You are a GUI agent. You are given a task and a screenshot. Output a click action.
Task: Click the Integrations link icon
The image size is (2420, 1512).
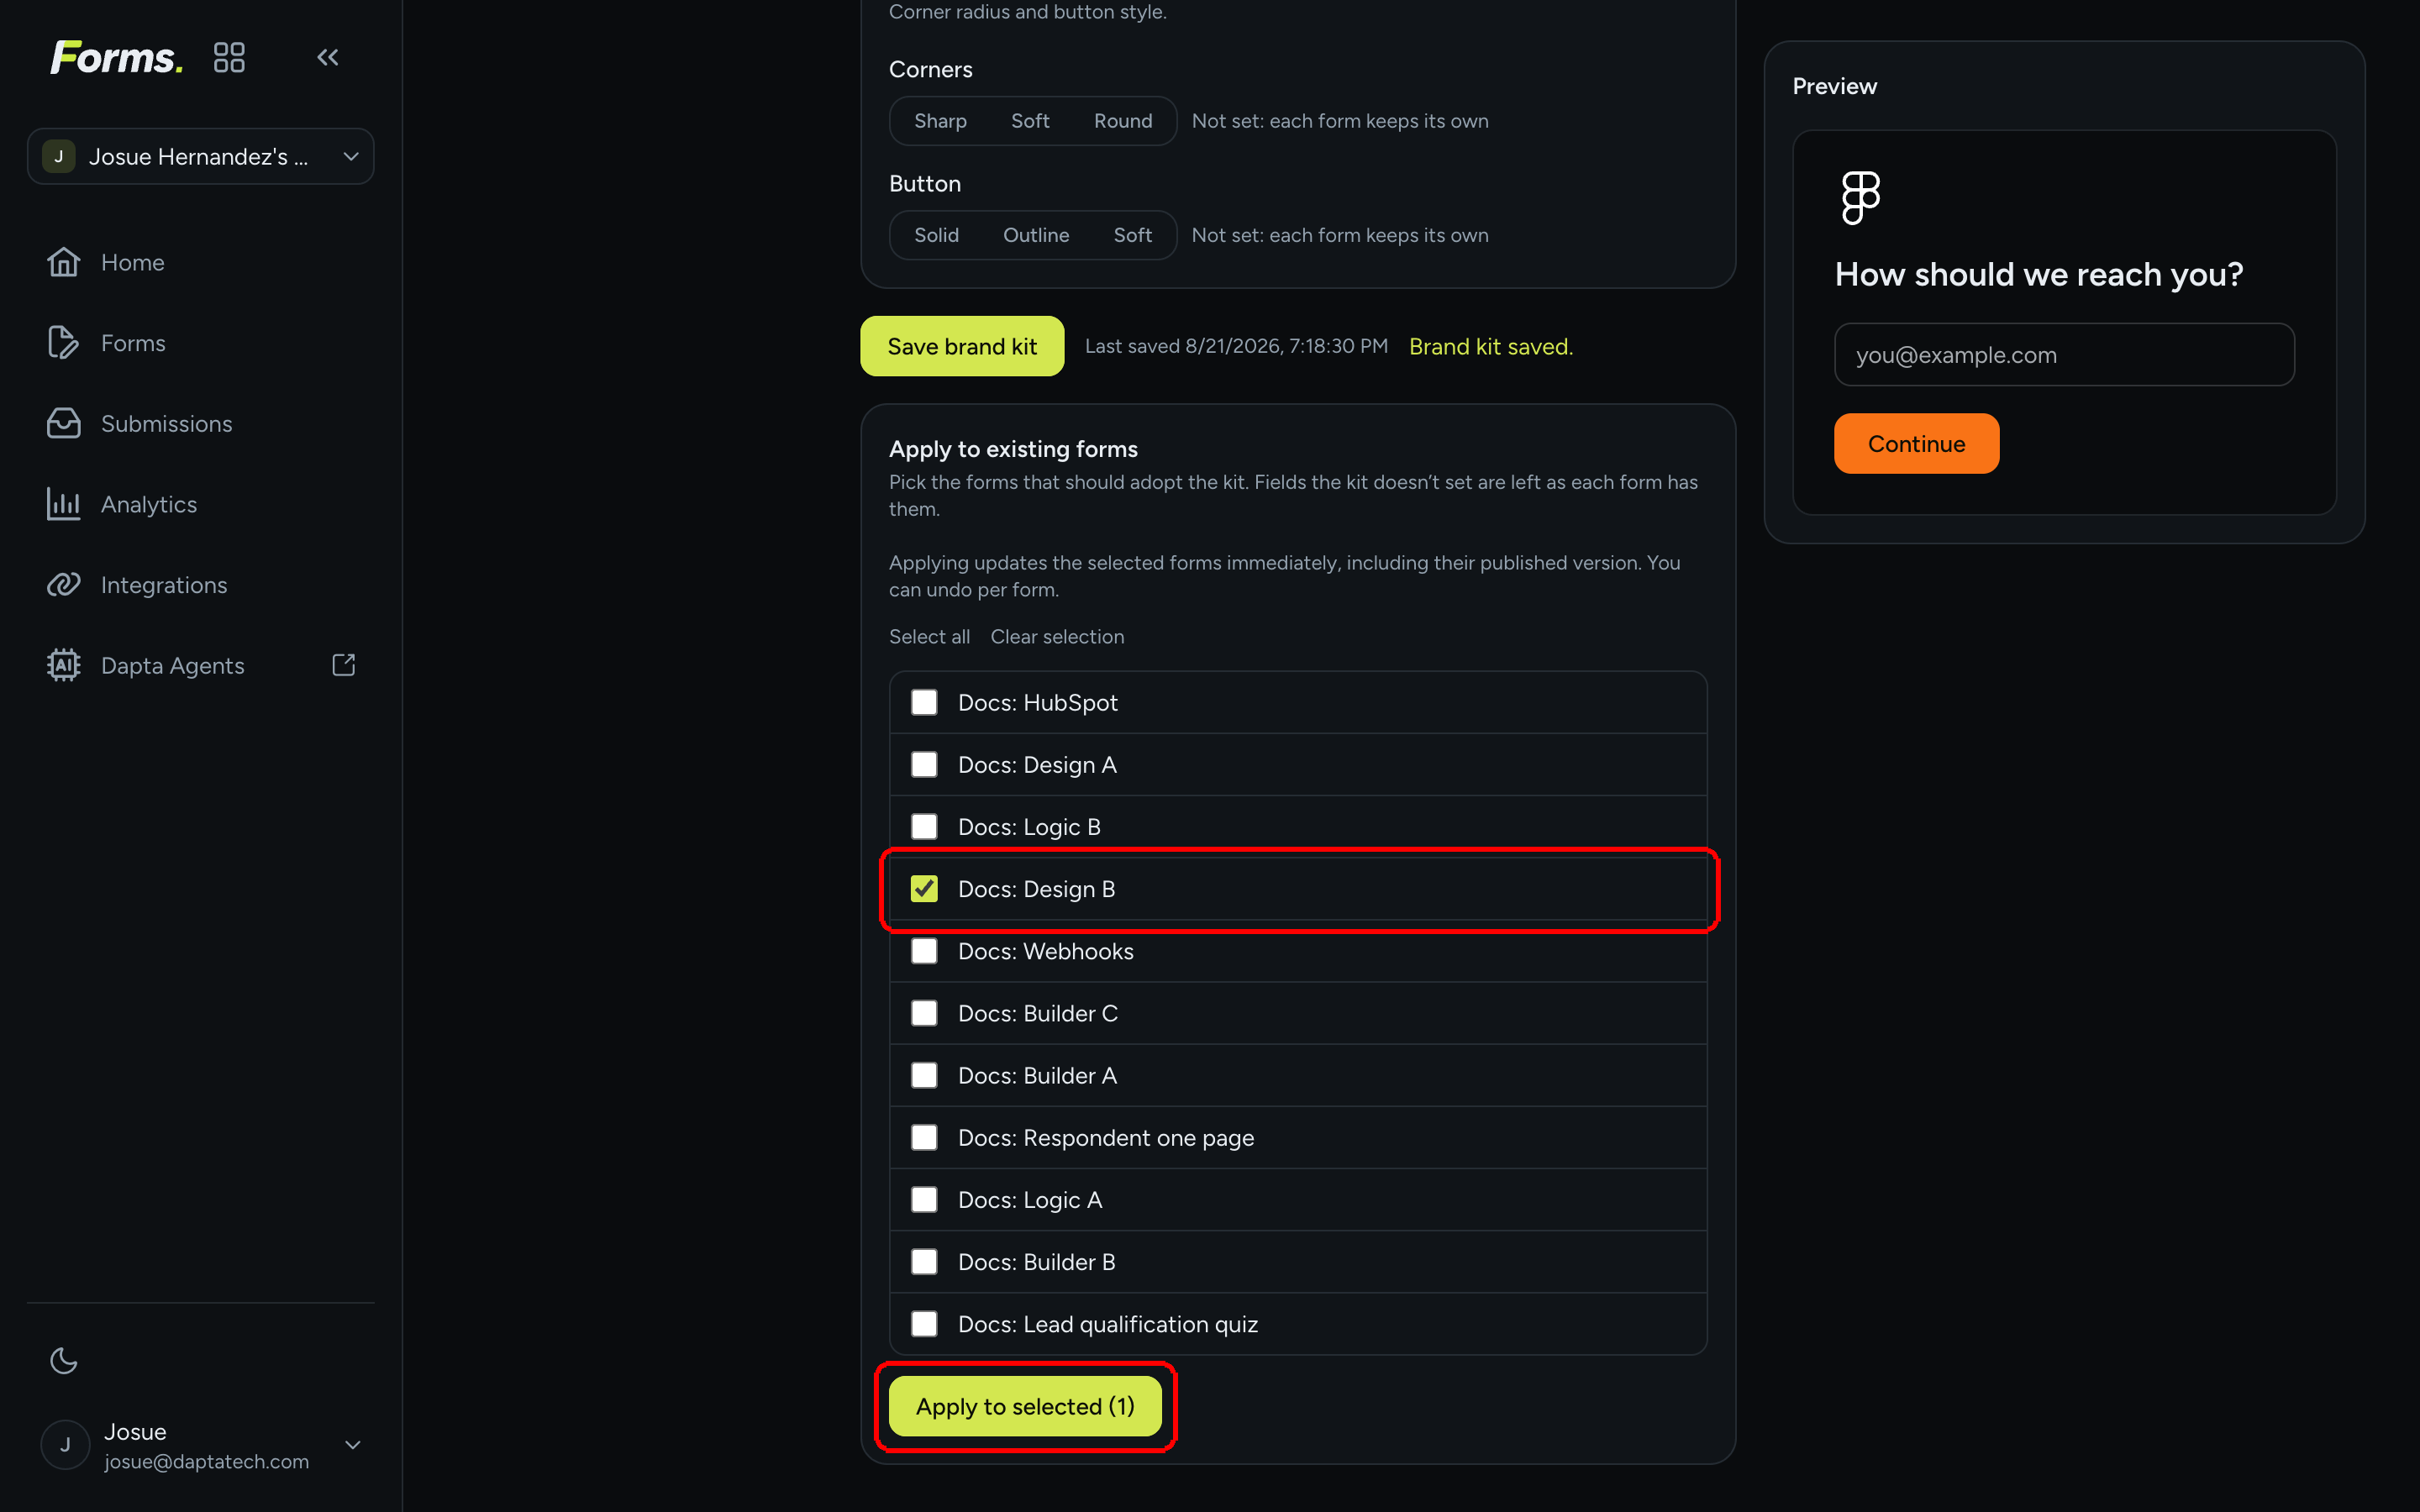pyautogui.click(x=64, y=585)
